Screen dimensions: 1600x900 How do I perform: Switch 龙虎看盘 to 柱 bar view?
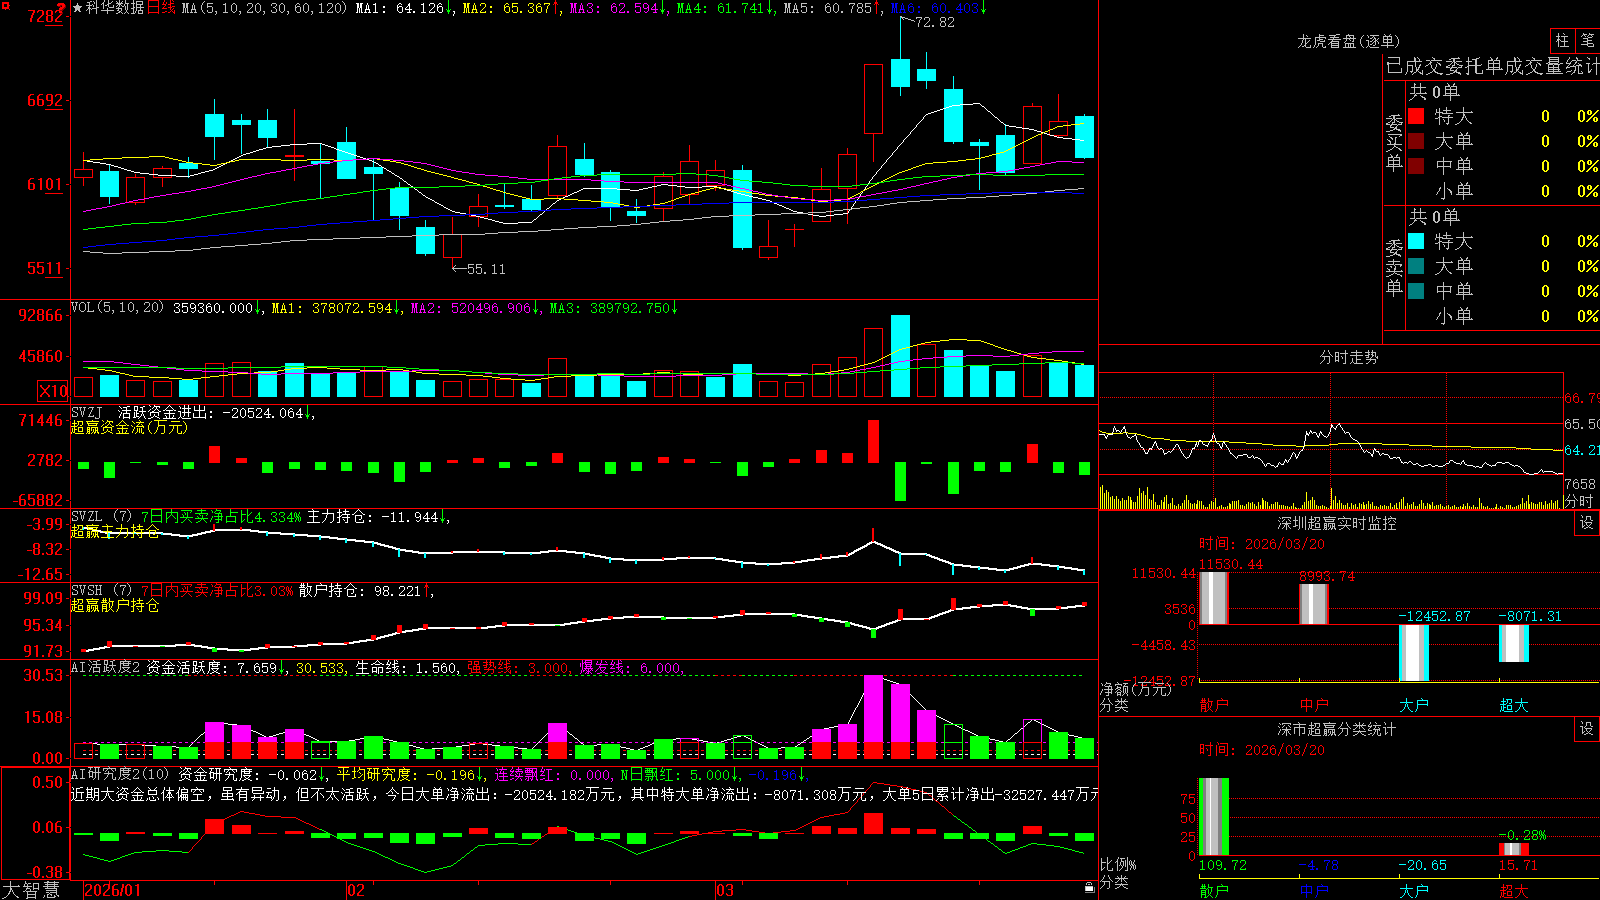click(x=1562, y=41)
